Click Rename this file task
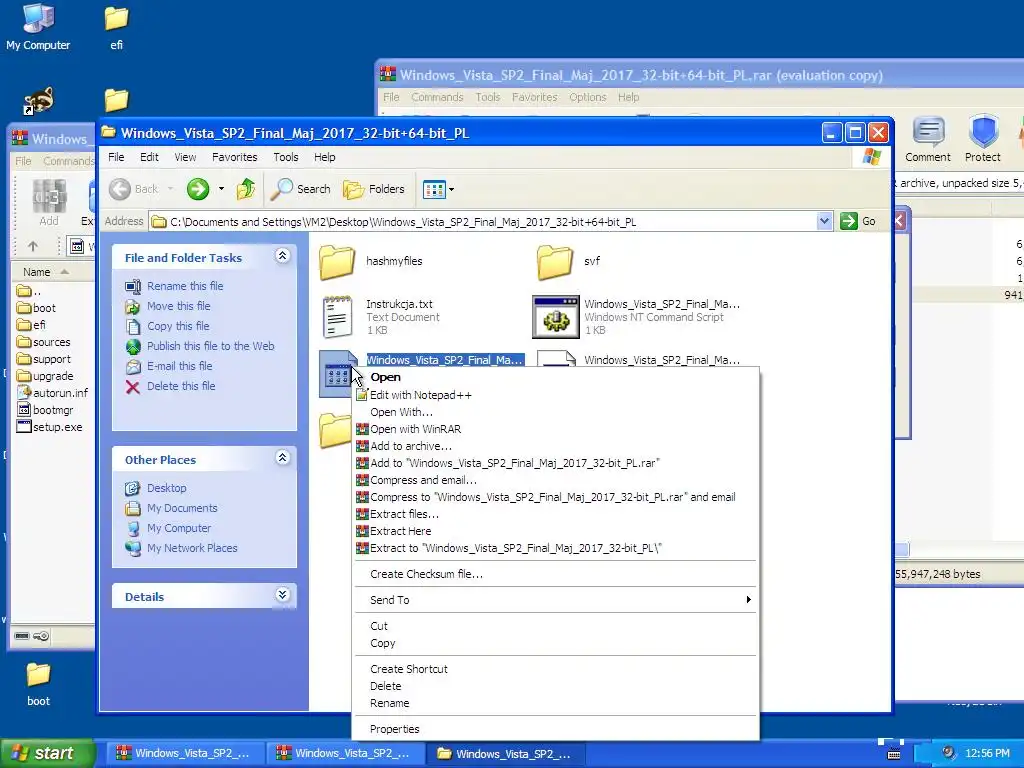 pyautogui.click(x=185, y=286)
